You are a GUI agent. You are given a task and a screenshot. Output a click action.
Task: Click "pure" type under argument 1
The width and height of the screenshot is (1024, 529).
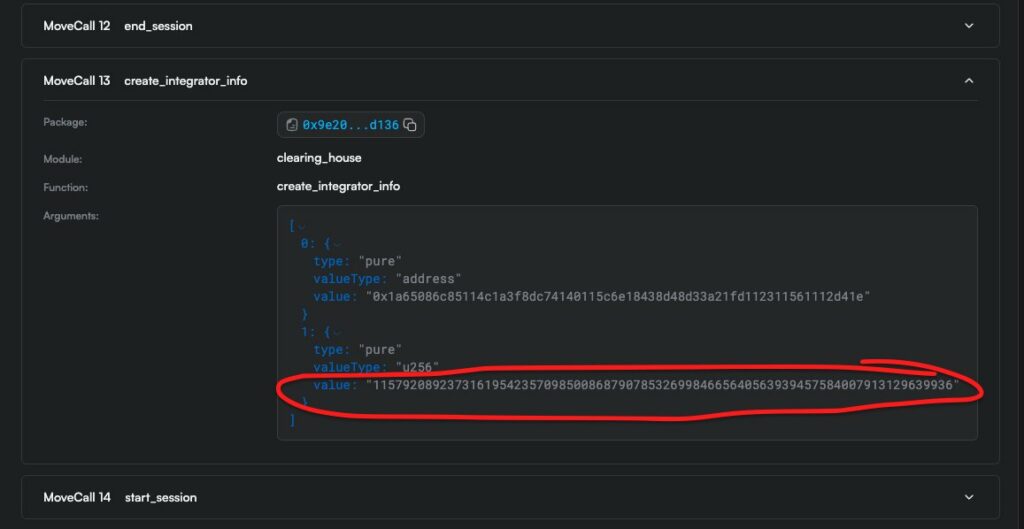click(380, 350)
